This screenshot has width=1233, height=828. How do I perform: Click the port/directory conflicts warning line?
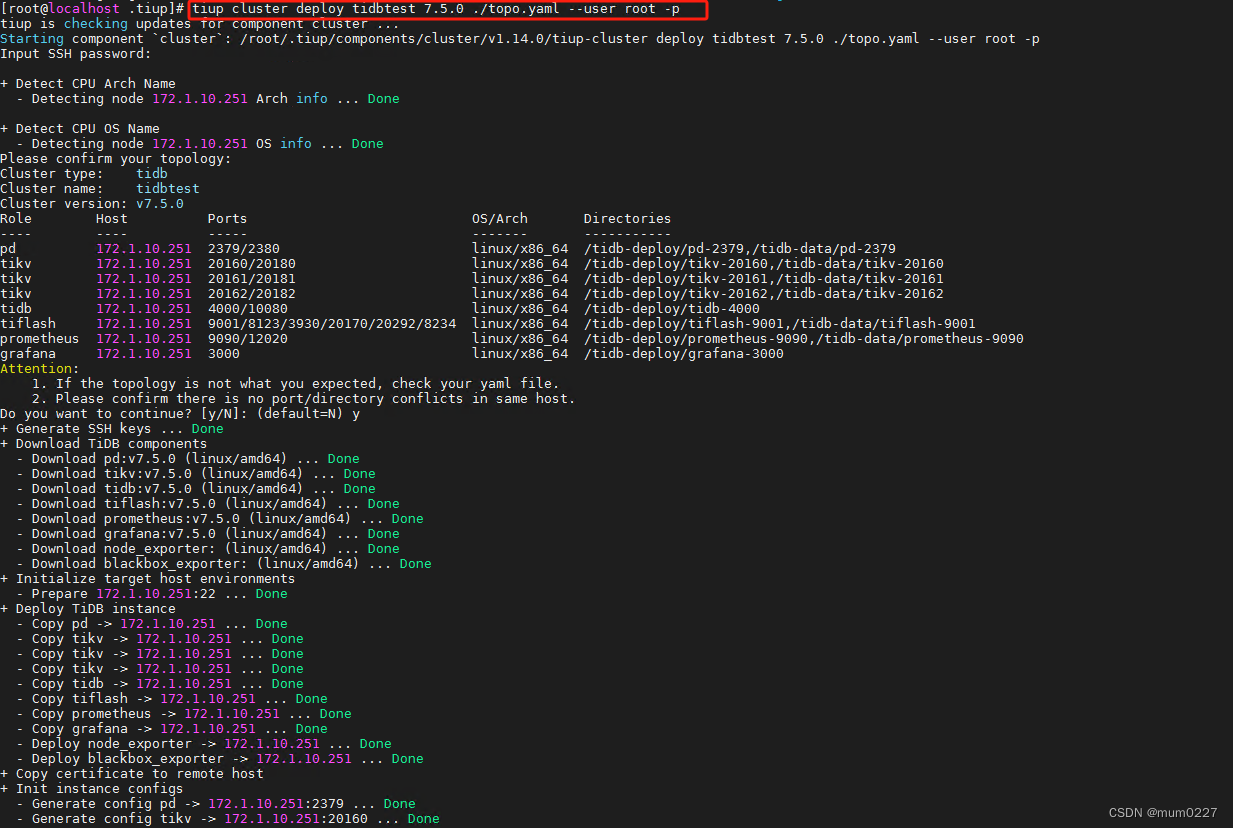tap(304, 399)
